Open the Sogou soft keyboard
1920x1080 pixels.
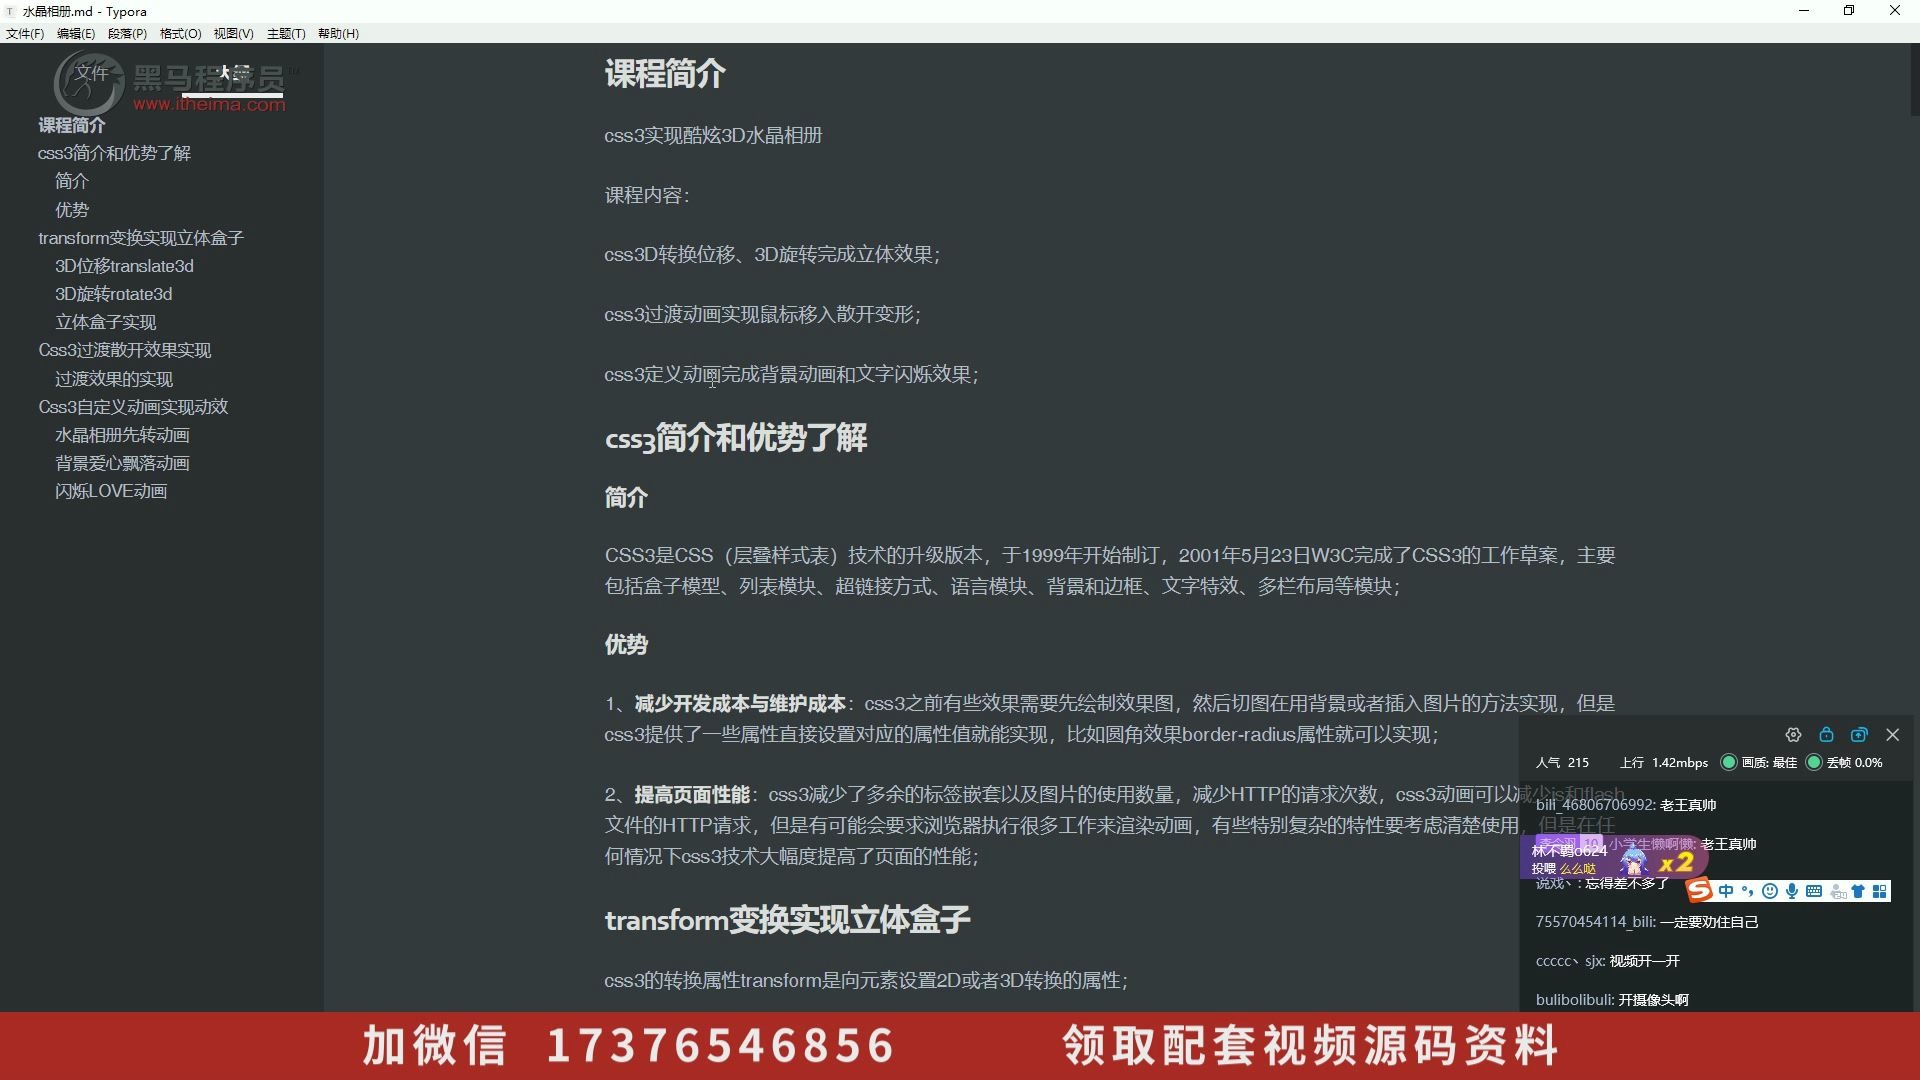(x=1814, y=891)
